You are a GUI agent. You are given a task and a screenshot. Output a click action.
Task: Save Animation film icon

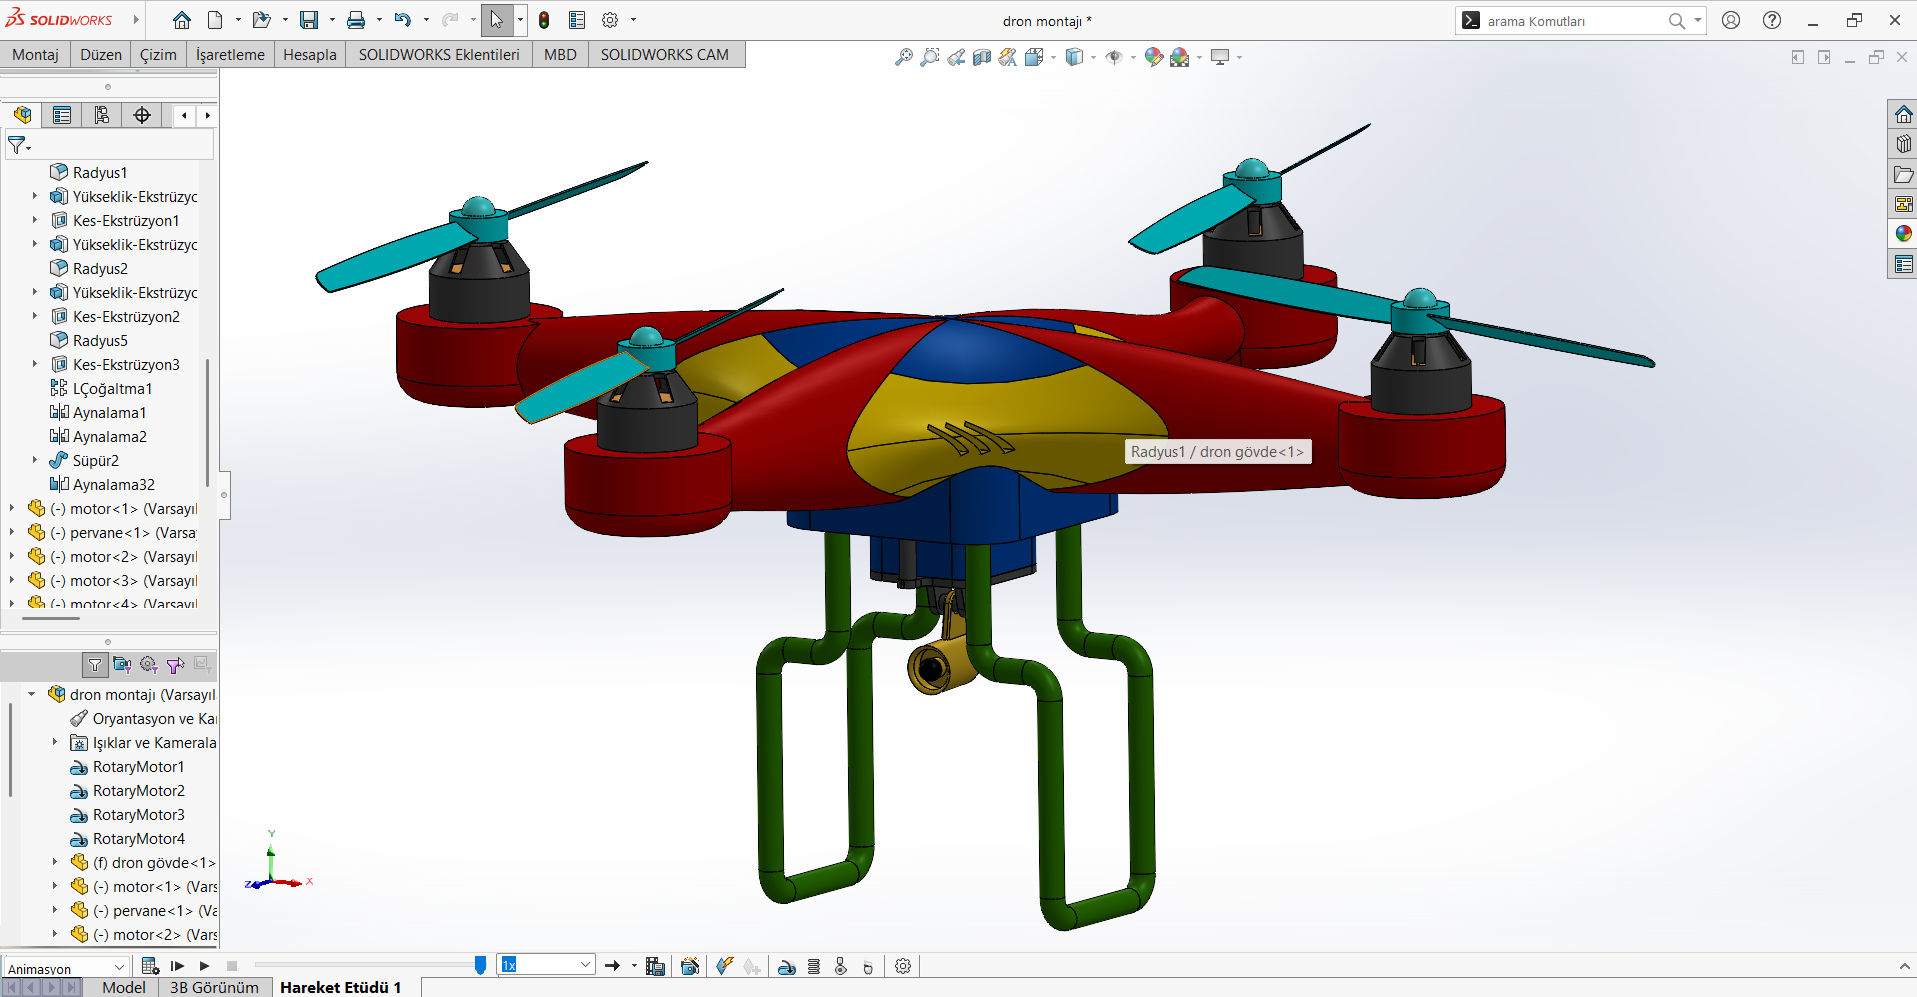click(655, 966)
